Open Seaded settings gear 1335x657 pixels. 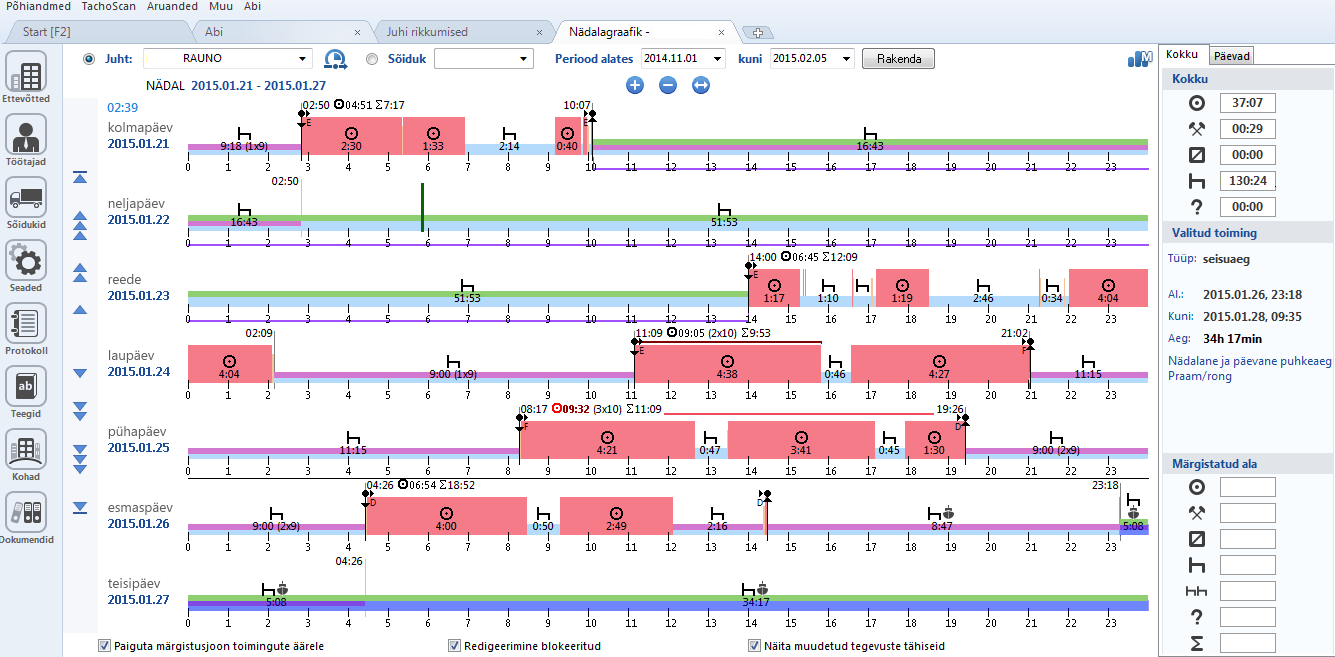point(26,263)
